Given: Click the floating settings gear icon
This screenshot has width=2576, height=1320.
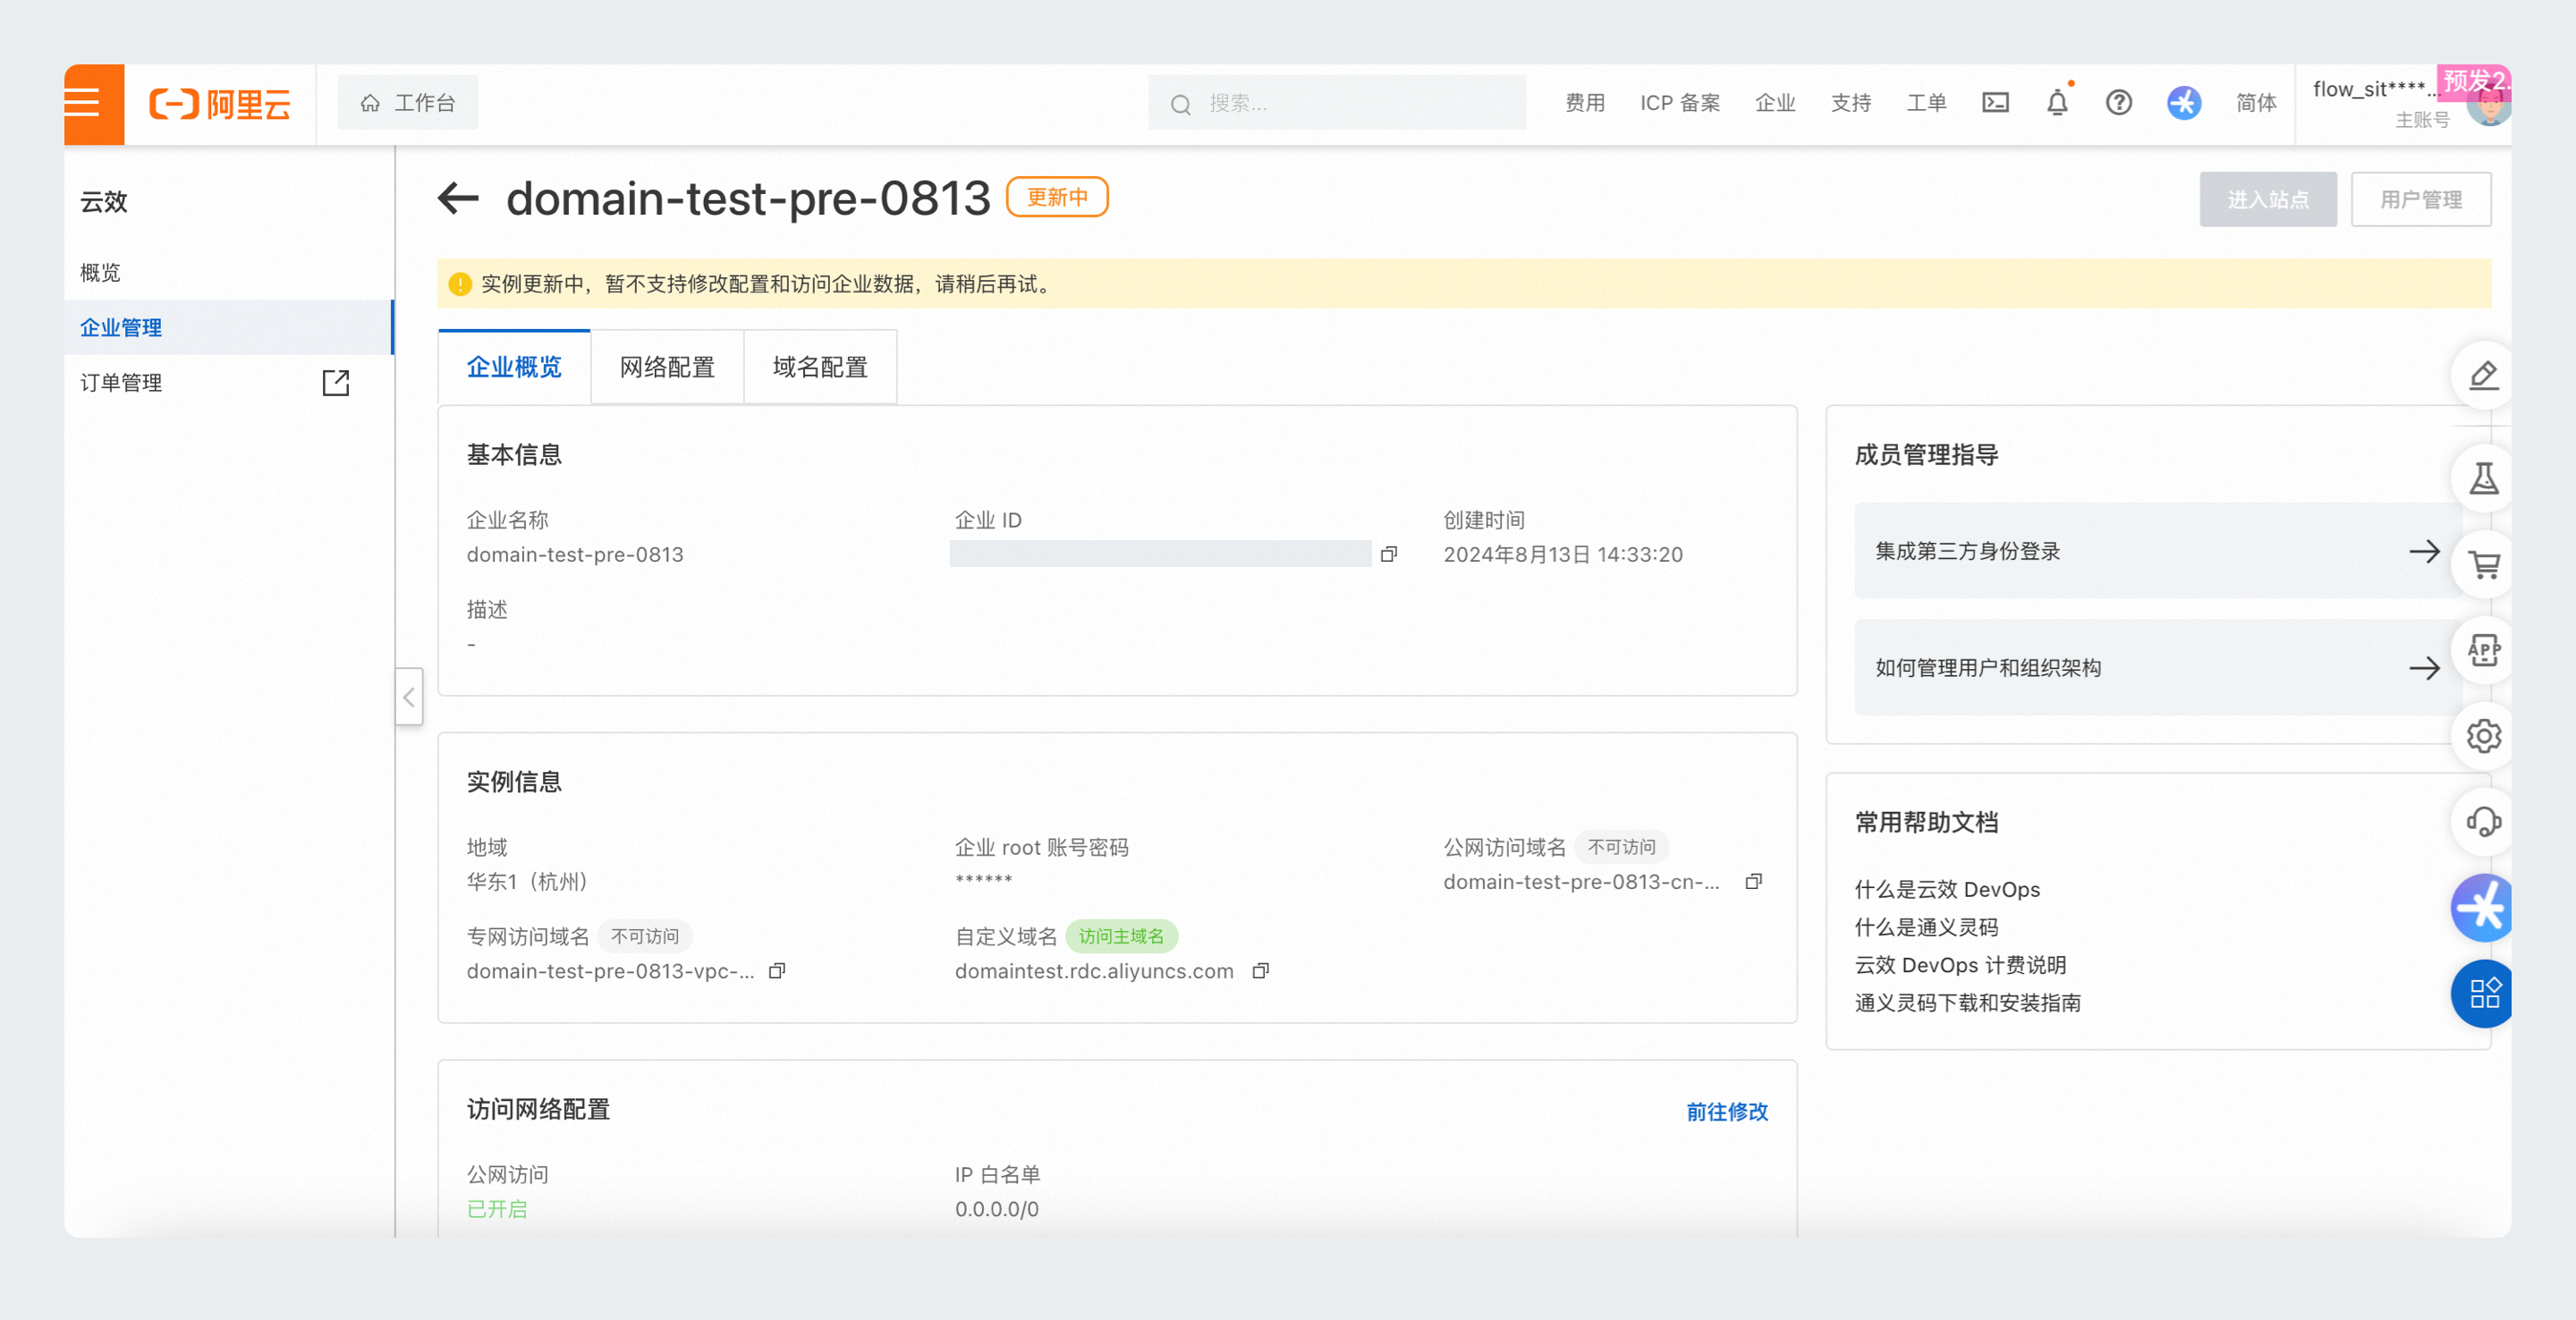Looking at the screenshot, I should pyautogui.click(x=2484, y=736).
